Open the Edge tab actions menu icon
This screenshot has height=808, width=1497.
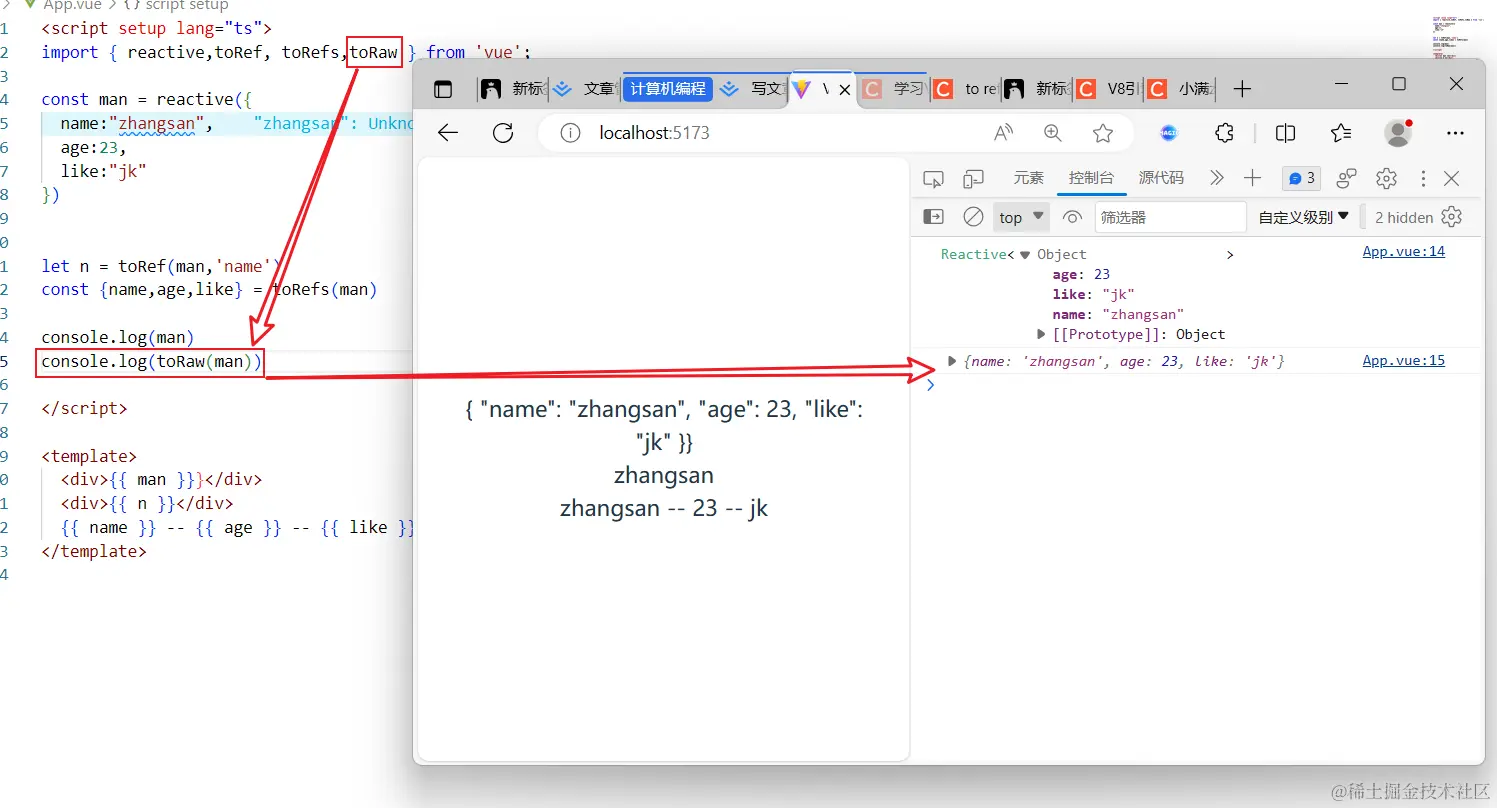[x=443, y=89]
